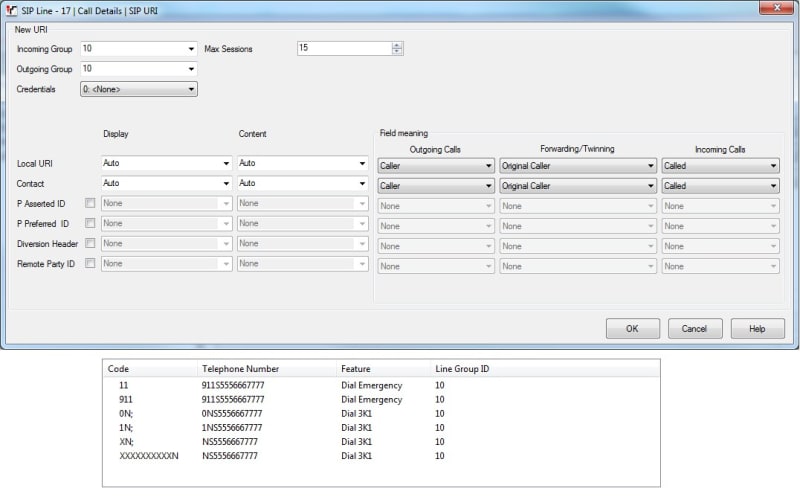
Task: Open Contact Content dropdown
Action: point(303,183)
